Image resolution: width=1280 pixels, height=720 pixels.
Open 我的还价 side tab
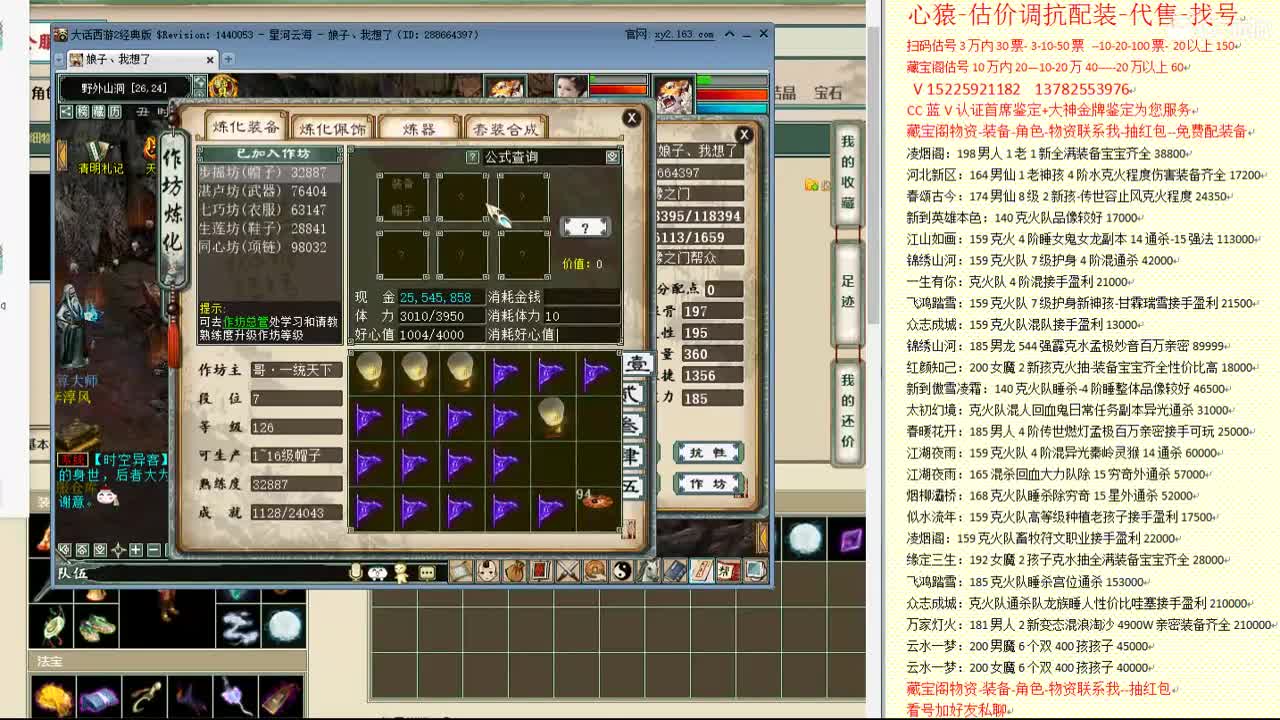pos(847,411)
